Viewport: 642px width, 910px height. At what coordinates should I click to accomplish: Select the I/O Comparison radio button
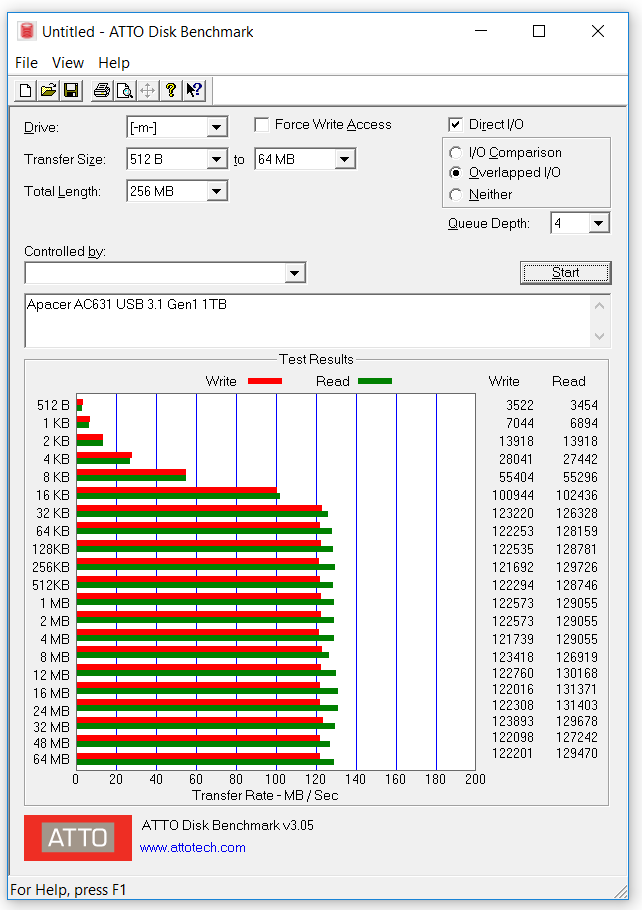pos(456,153)
